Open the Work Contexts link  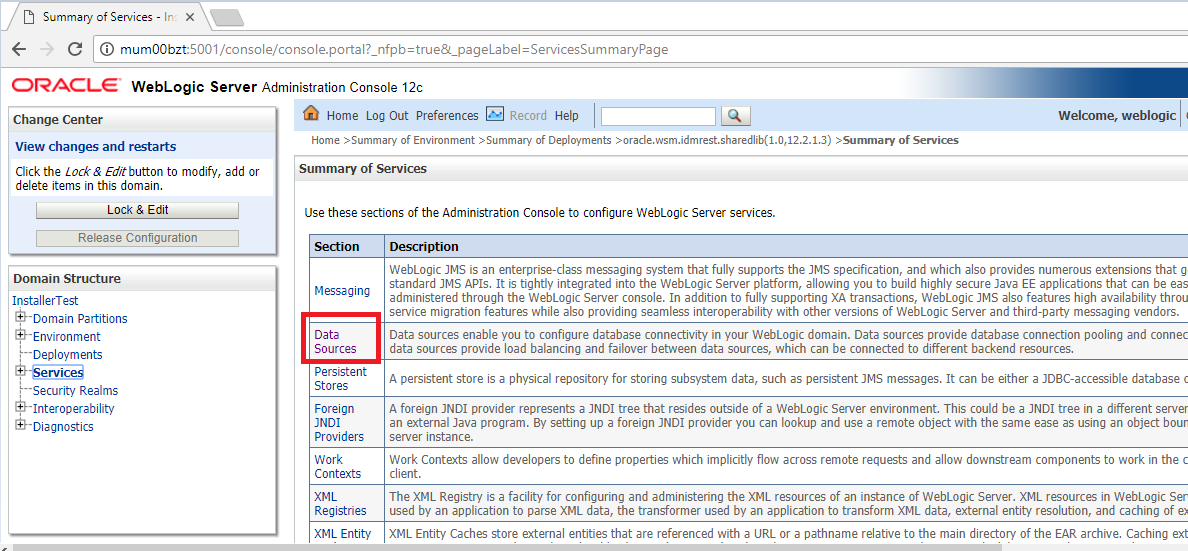(337, 467)
